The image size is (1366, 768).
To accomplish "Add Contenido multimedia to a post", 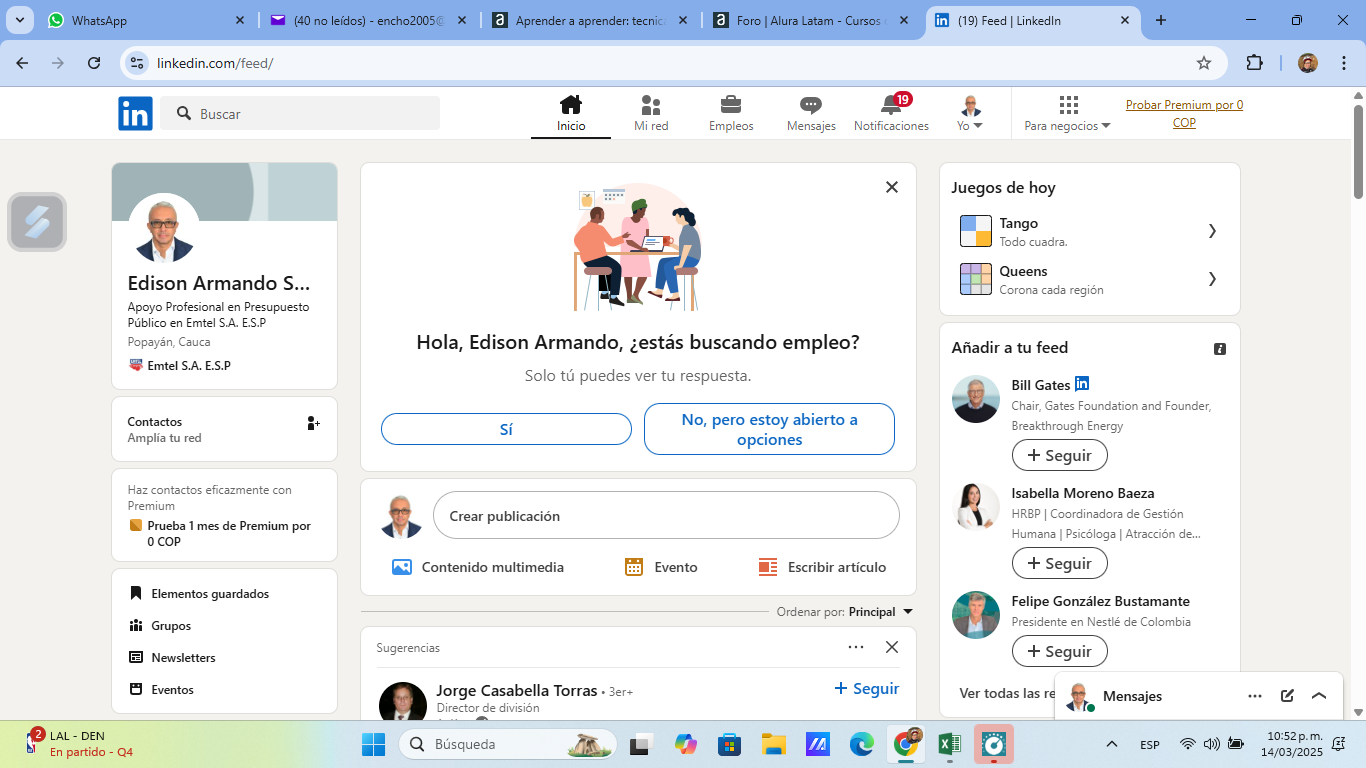I will (x=478, y=567).
